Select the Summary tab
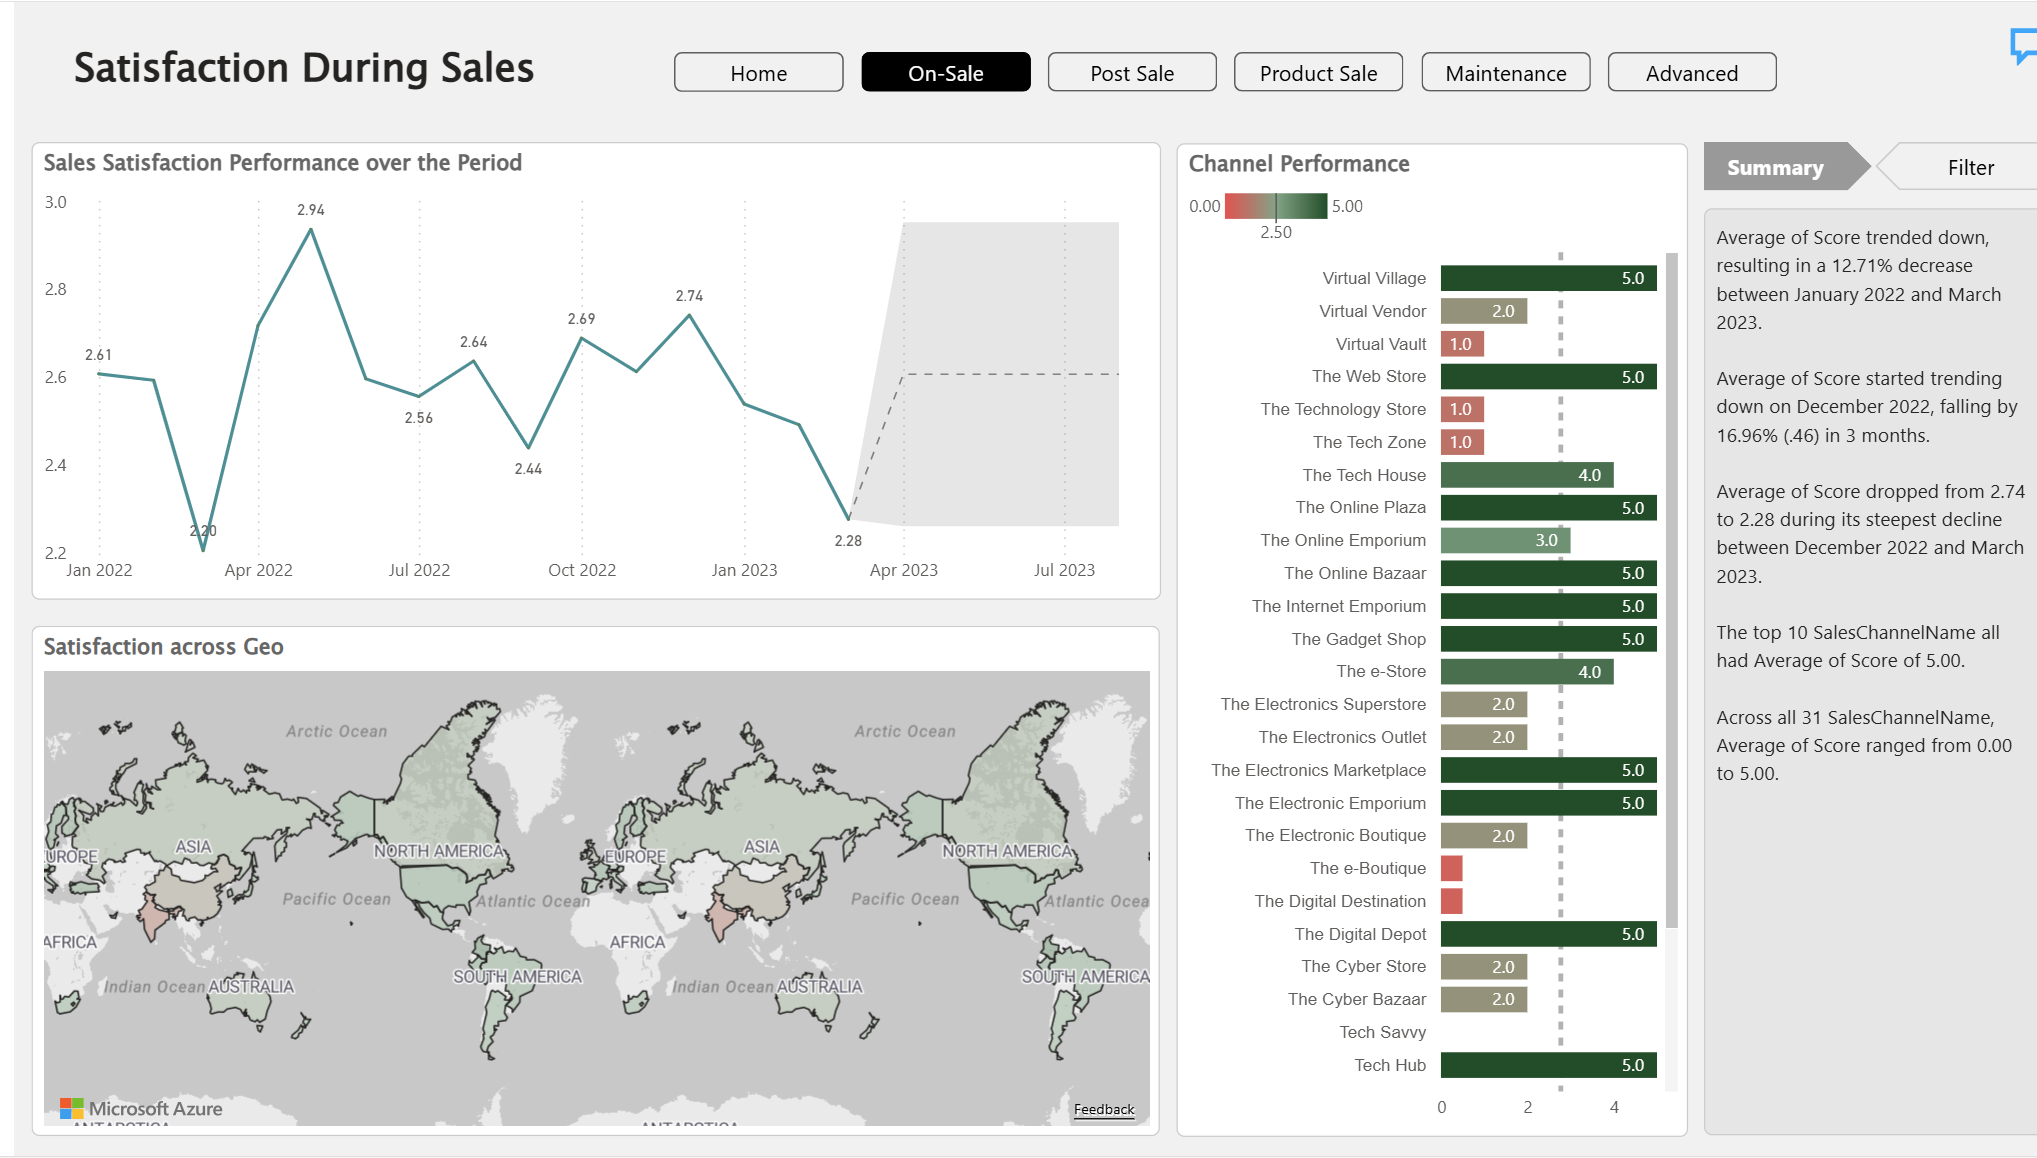The image size is (2037, 1158). click(x=1774, y=168)
